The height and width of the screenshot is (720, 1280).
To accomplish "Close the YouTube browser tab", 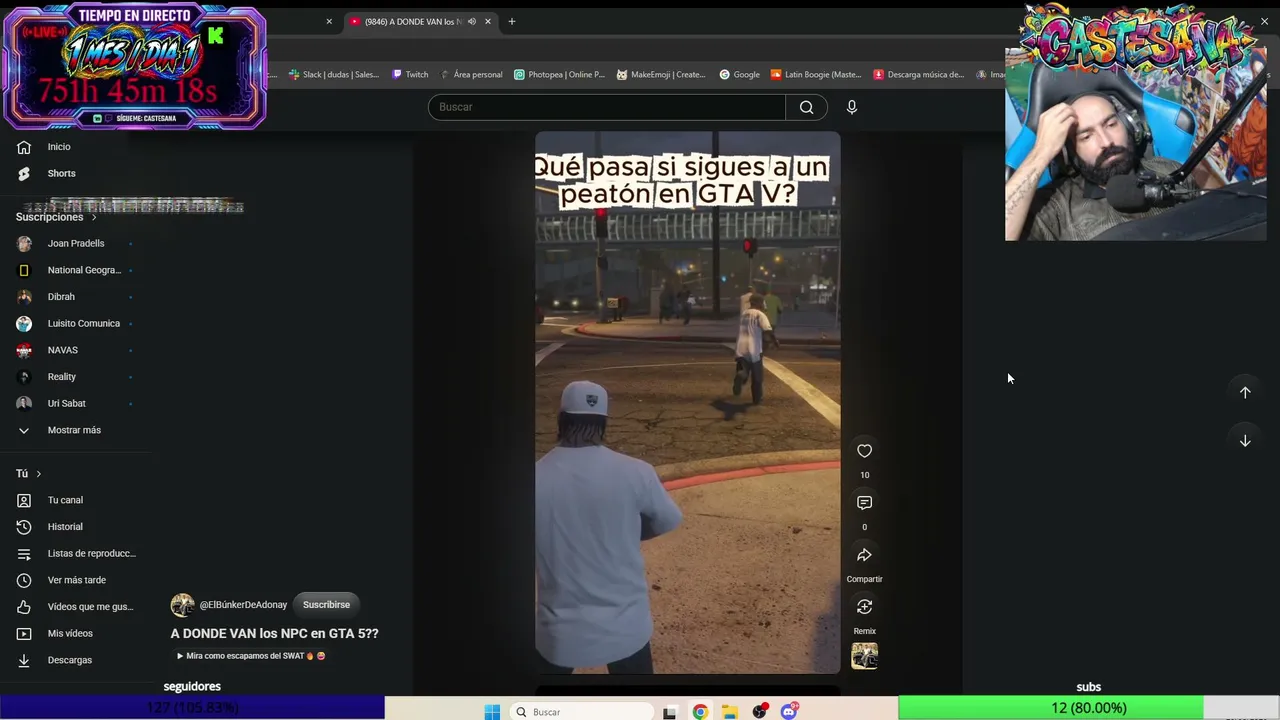I will [488, 21].
